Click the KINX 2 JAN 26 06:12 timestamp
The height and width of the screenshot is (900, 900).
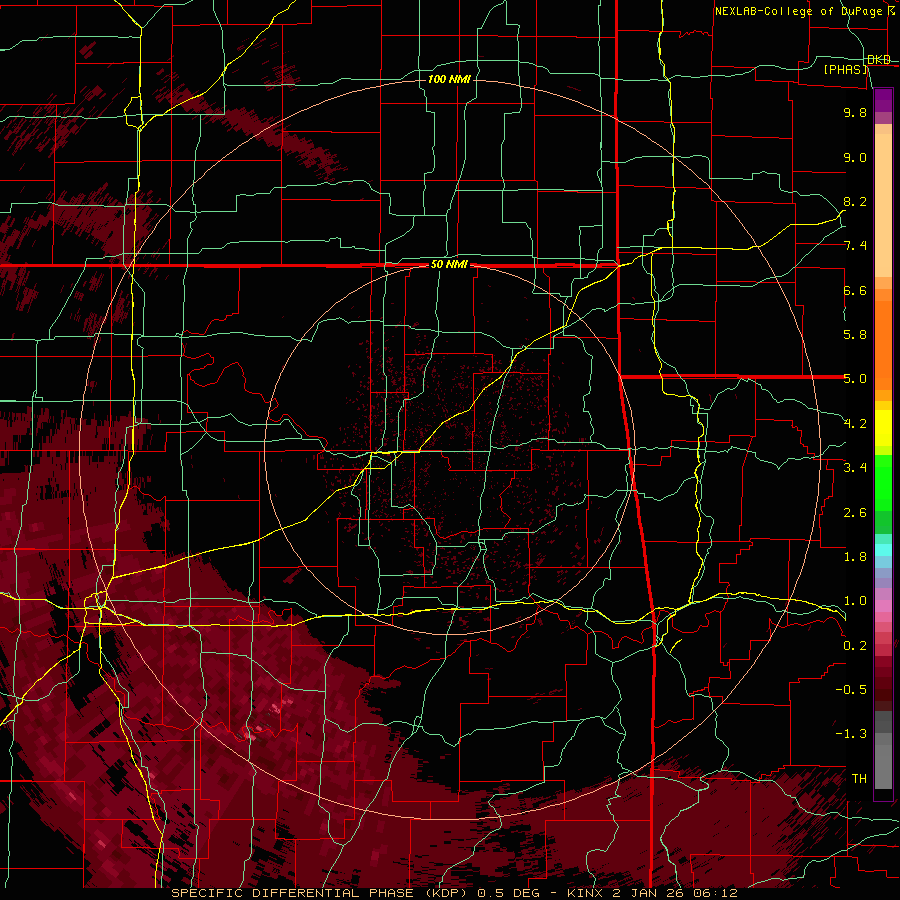pos(652,893)
